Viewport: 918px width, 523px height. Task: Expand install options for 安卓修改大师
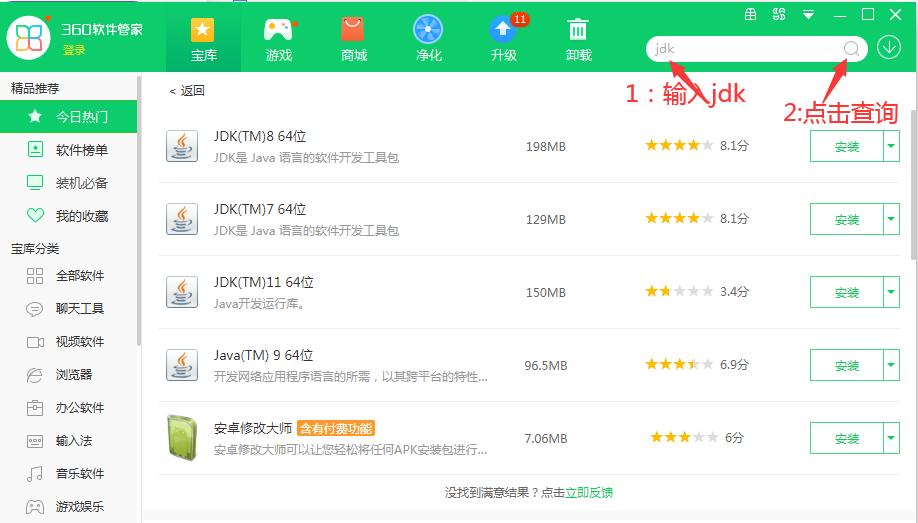[x=891, y=438]
